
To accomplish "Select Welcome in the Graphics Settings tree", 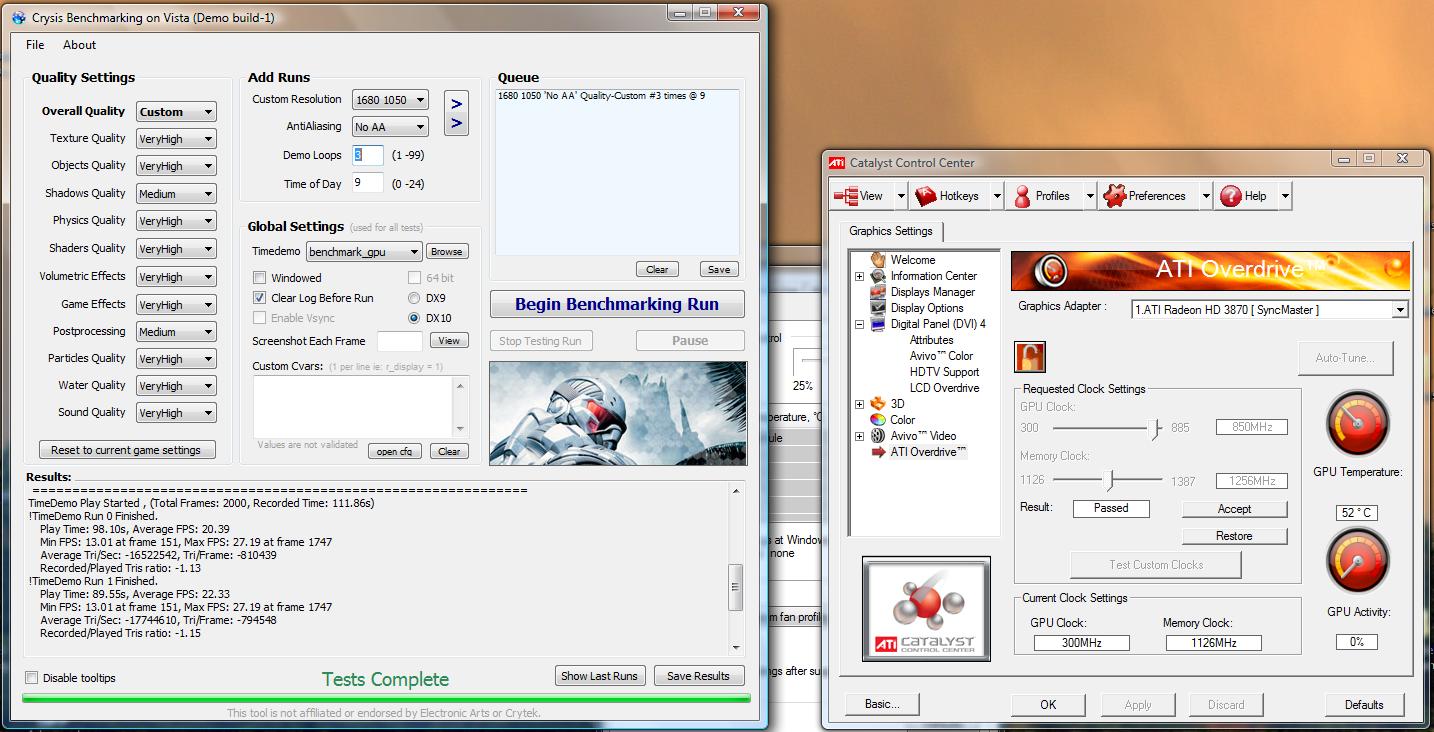I will point(912,260).
